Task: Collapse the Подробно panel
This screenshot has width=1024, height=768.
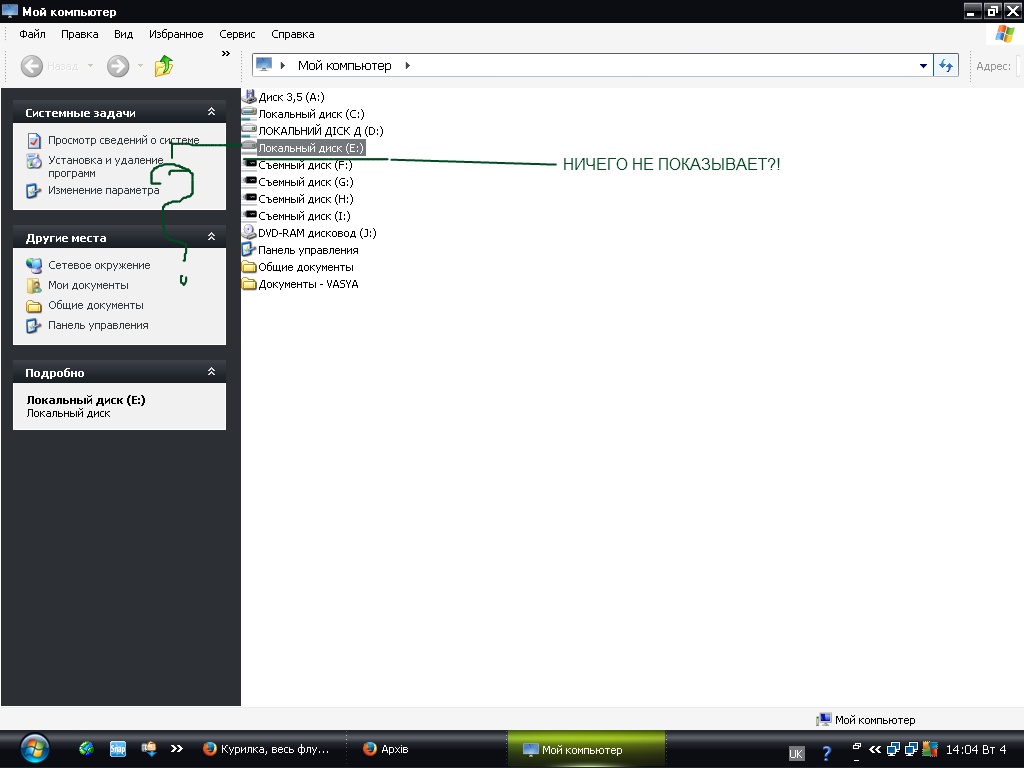Action: [x=212, y=372]
